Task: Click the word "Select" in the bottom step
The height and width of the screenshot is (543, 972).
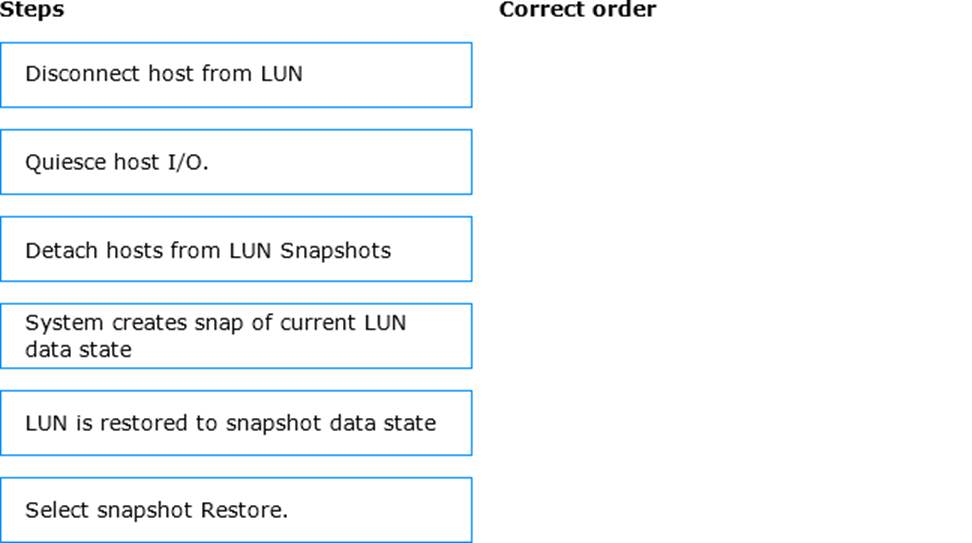Action: coord(57,510)
